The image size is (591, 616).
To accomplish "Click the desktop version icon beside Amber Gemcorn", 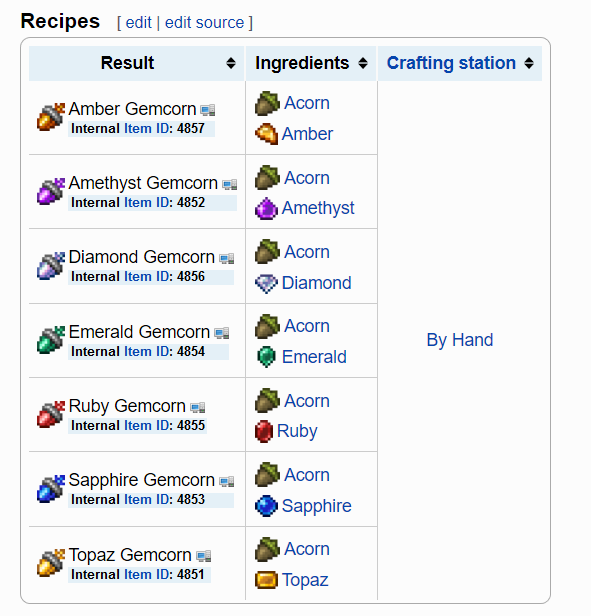I will click(x=207, y=110).
